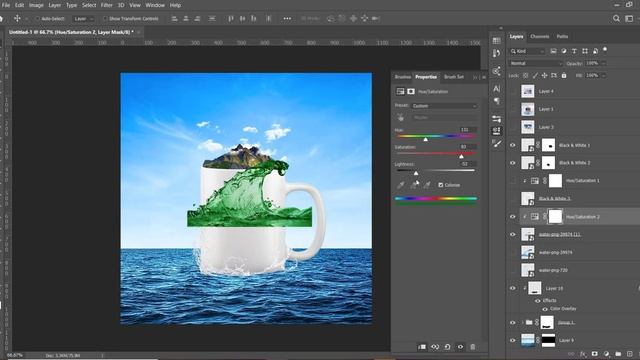
Task: Switch to the Brush Set tab
Action: [454, 77]
